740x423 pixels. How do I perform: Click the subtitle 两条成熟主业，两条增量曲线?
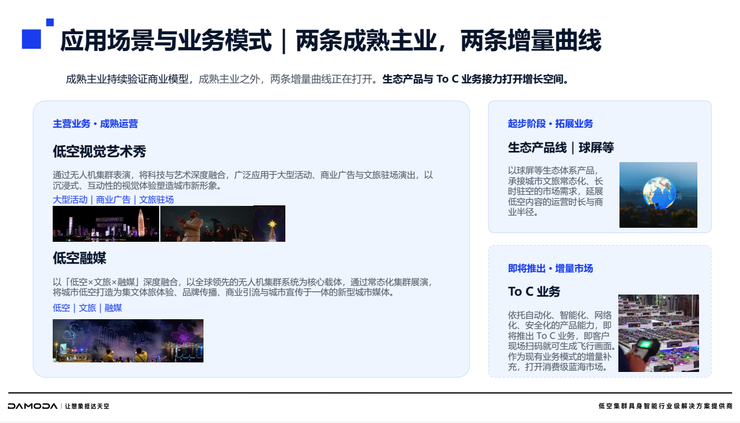[448, 41]
